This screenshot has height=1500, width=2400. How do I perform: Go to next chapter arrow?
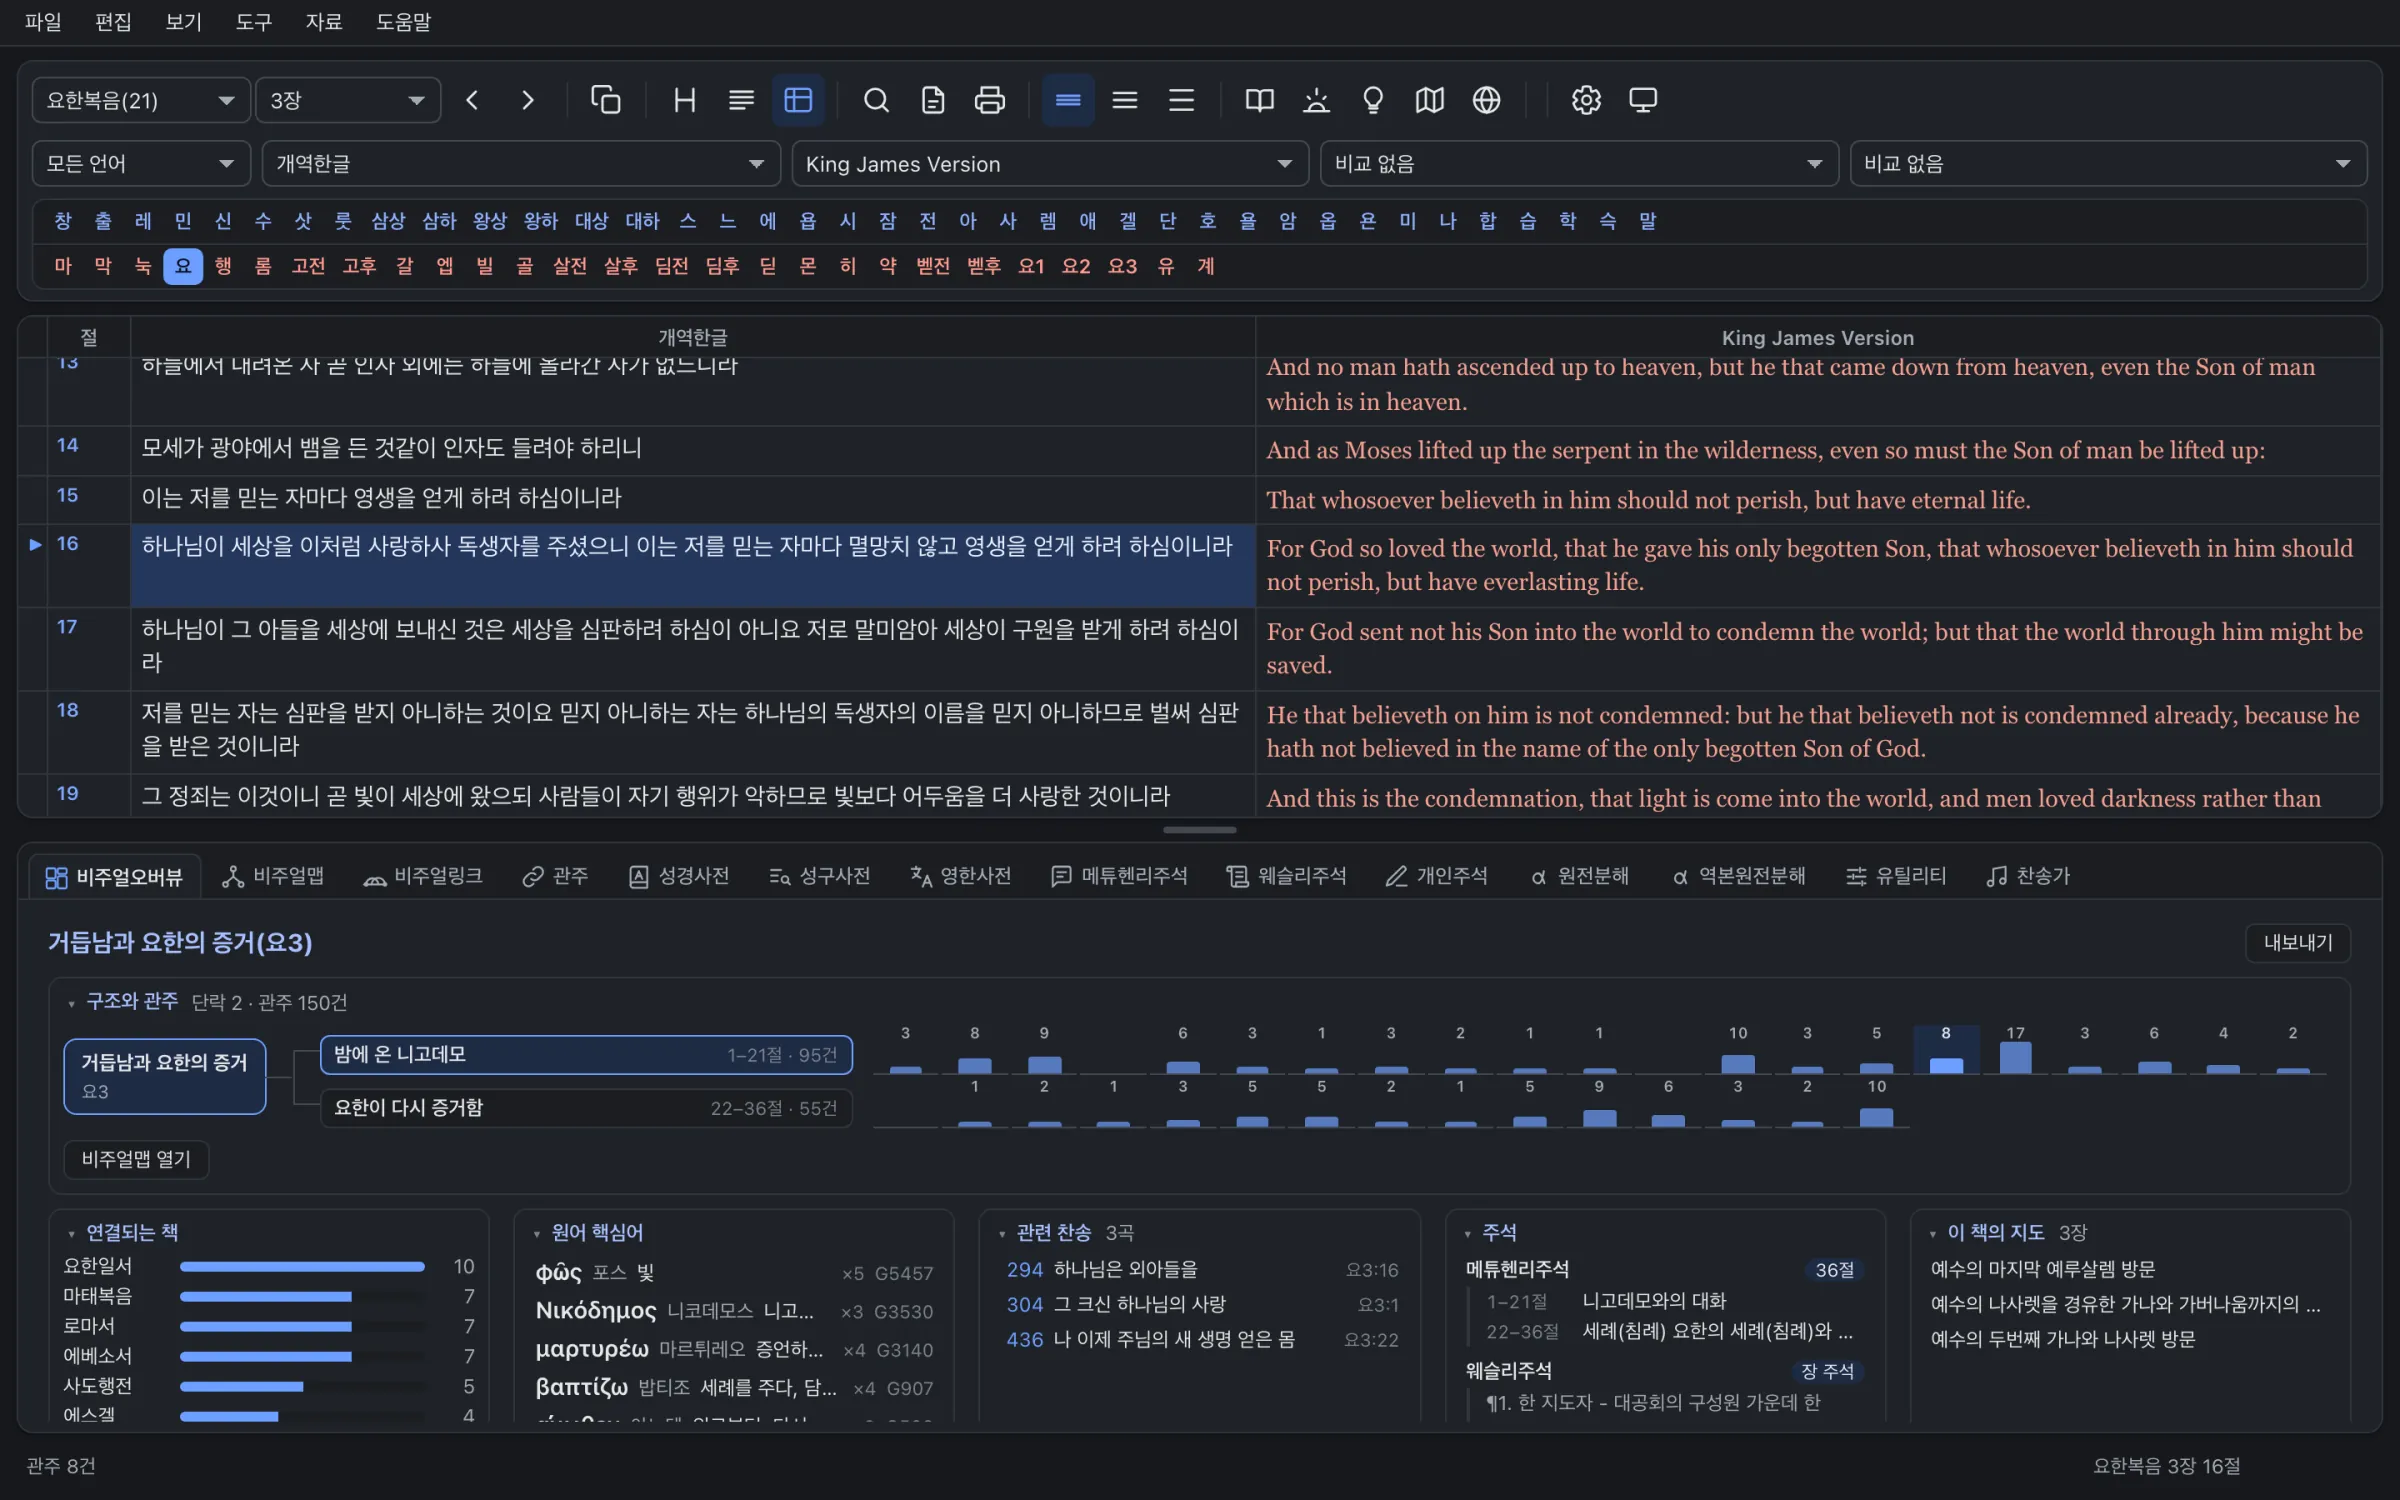tap(528, 100)
